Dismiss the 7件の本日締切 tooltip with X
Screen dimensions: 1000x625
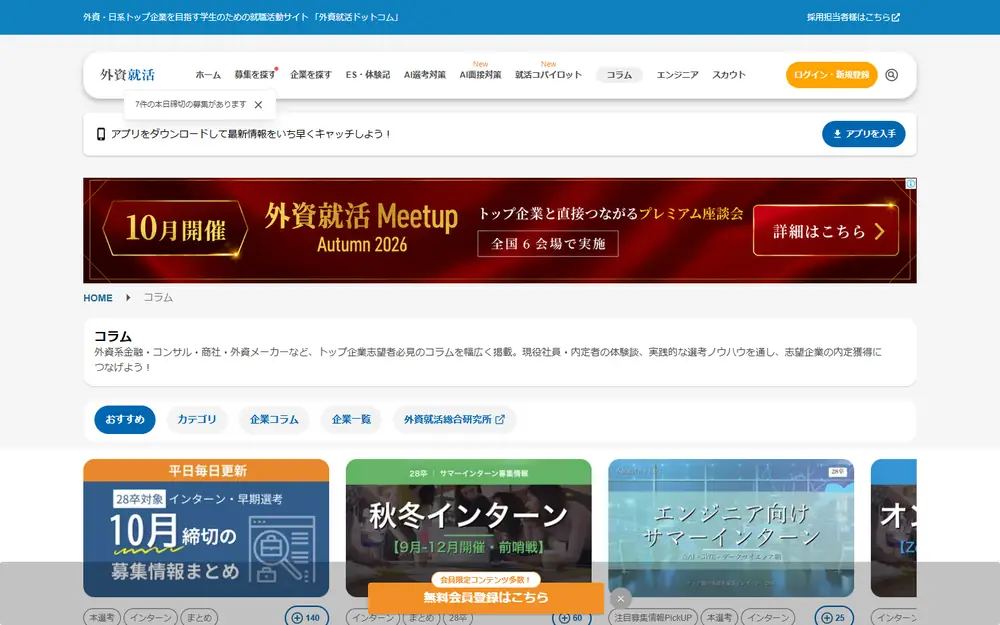point(258,105)
